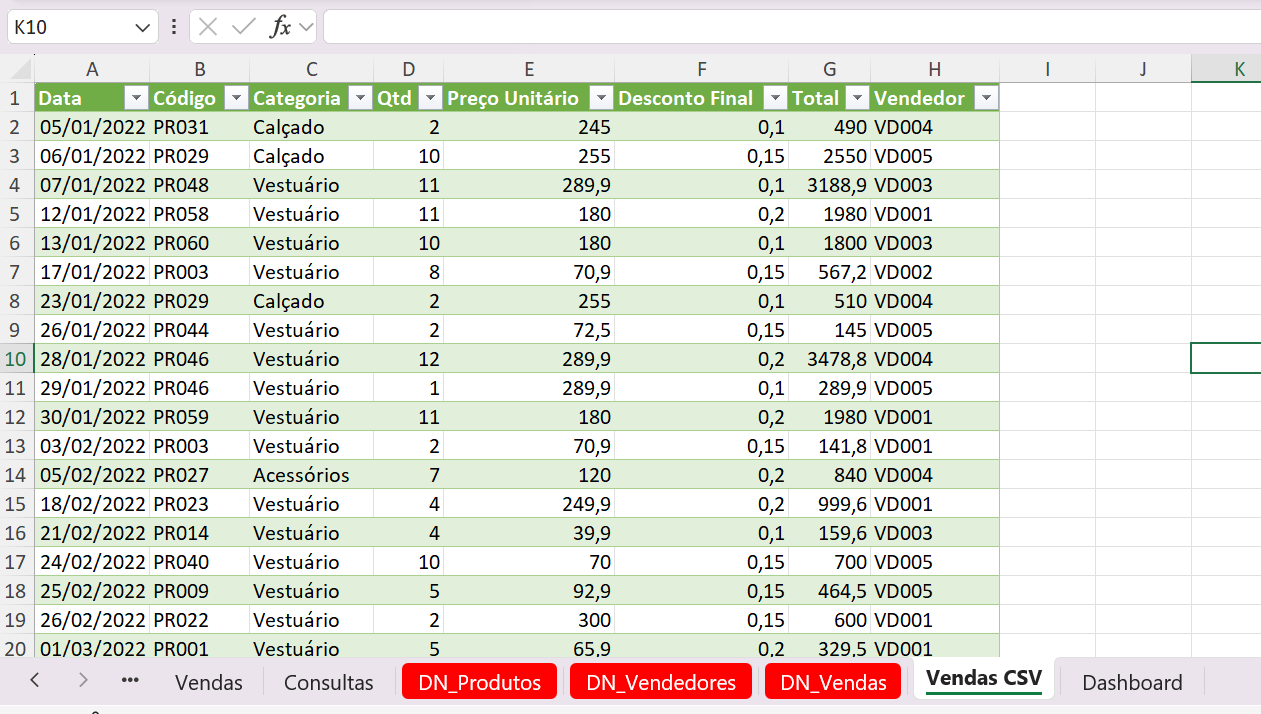Click date cell 30/01/2022
Viewport: 1261px width, 714px height.
[x=92, y=417]
